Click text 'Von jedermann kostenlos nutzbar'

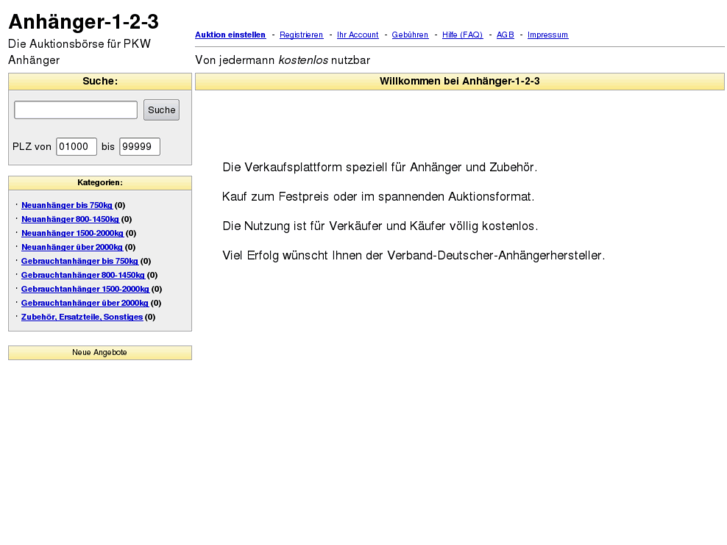[x=282, y=60]
